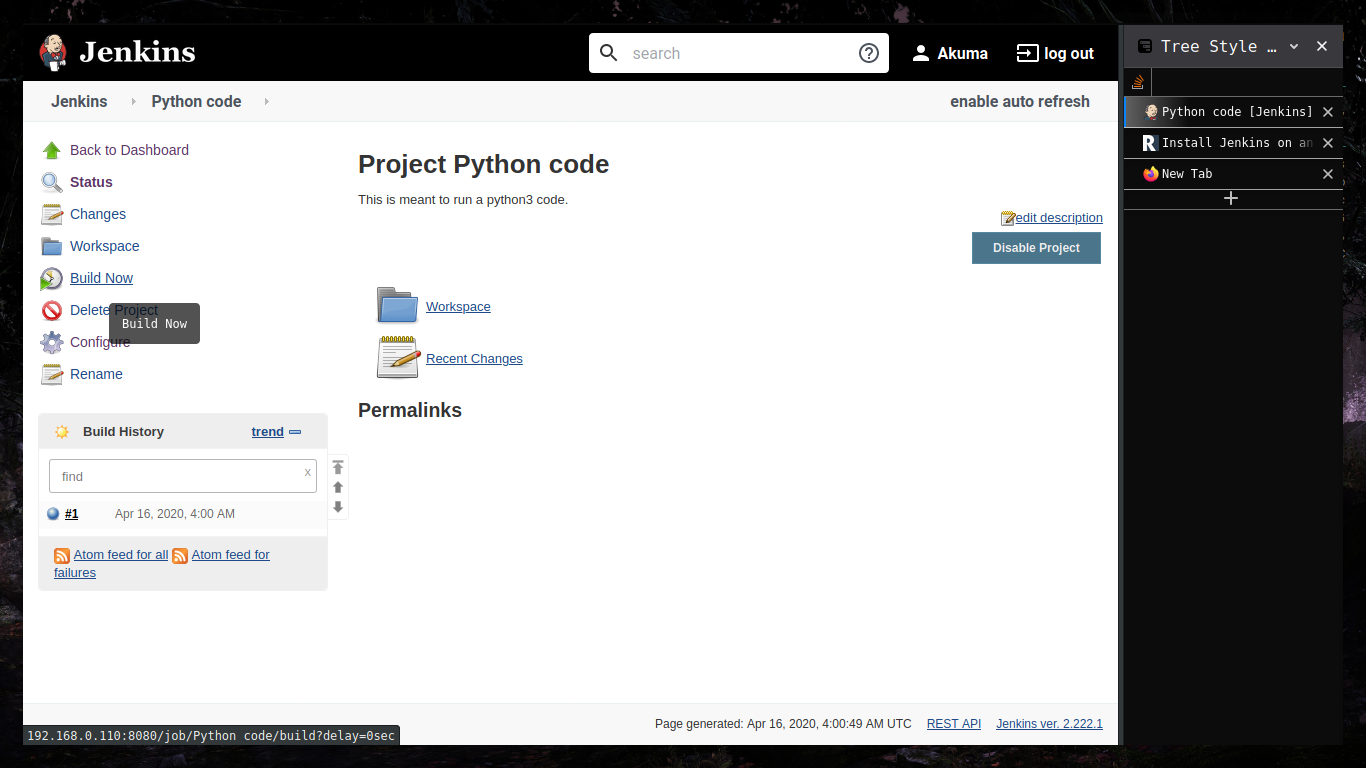
Task: Click the red Delete Project icon
Action: [x=52, y=310]
